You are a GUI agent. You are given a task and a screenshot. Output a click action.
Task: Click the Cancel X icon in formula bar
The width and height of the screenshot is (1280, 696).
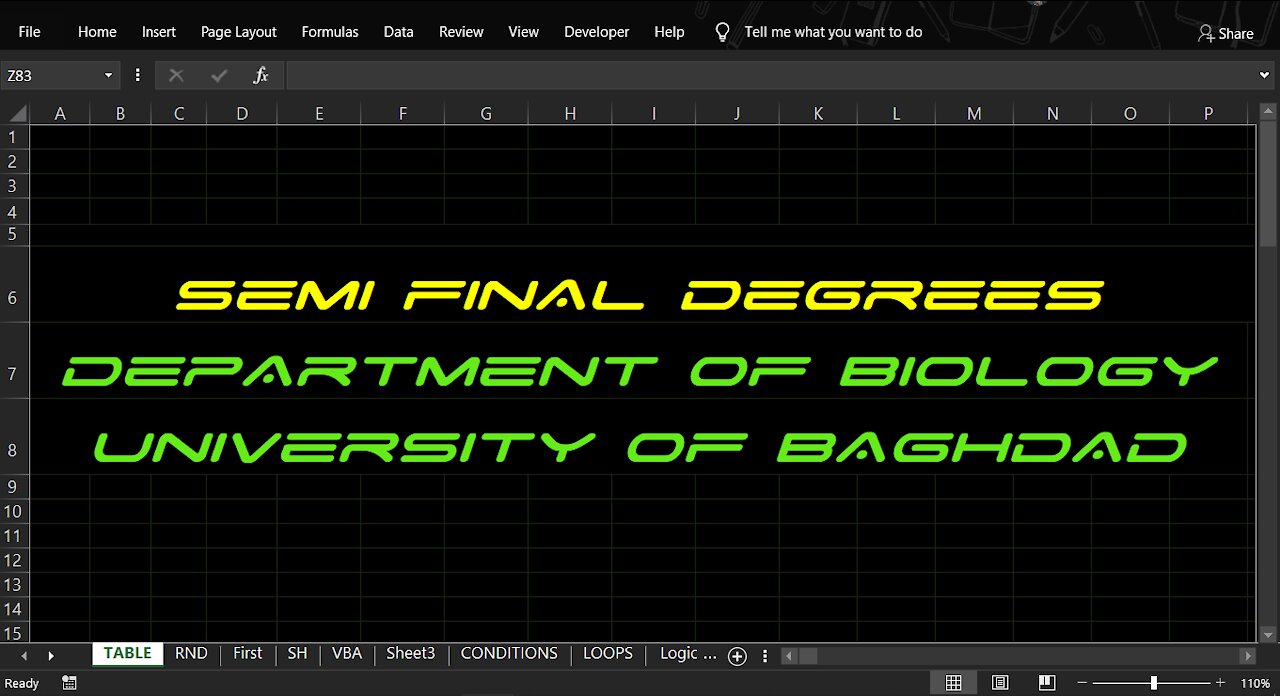177,75
